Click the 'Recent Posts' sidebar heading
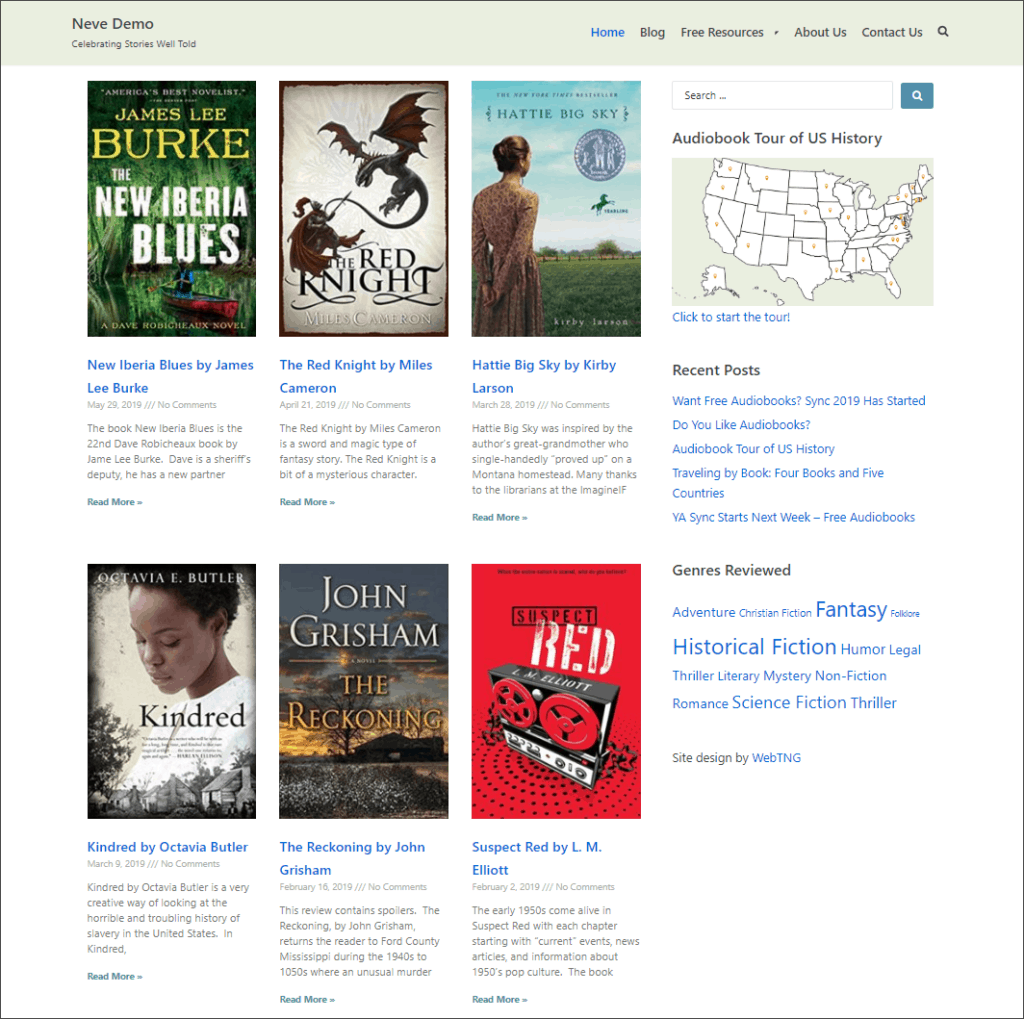Viewport: 1024px width, 1019px height. (716, 370)
